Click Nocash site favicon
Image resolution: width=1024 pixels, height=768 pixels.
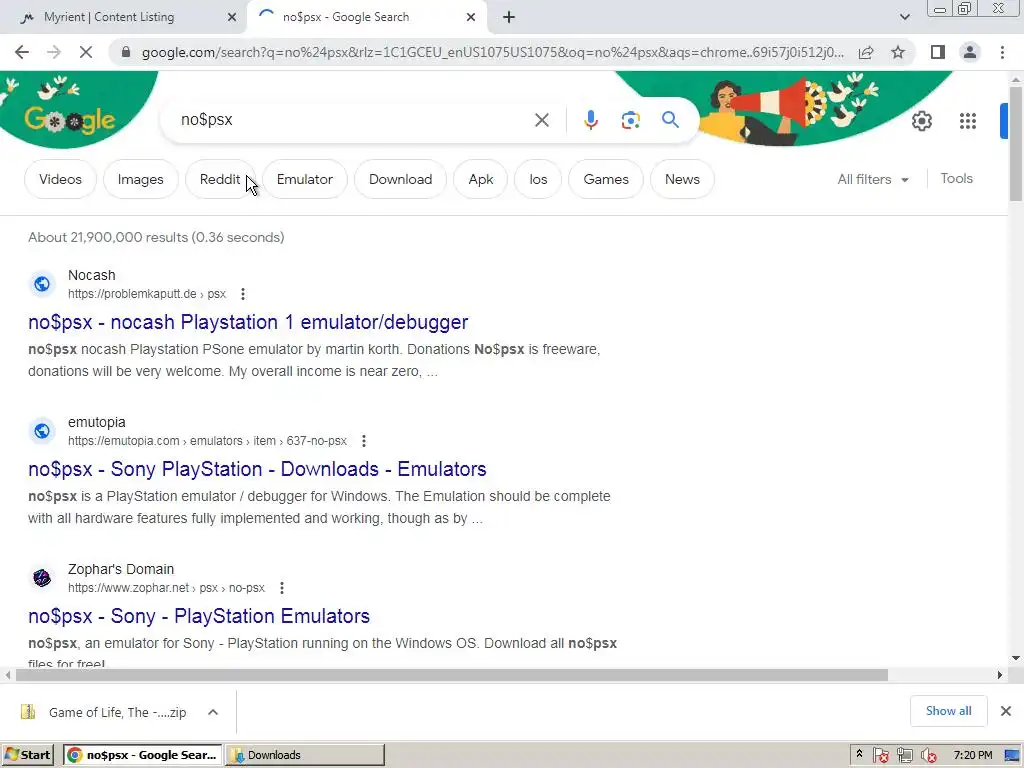pos(42,284)
